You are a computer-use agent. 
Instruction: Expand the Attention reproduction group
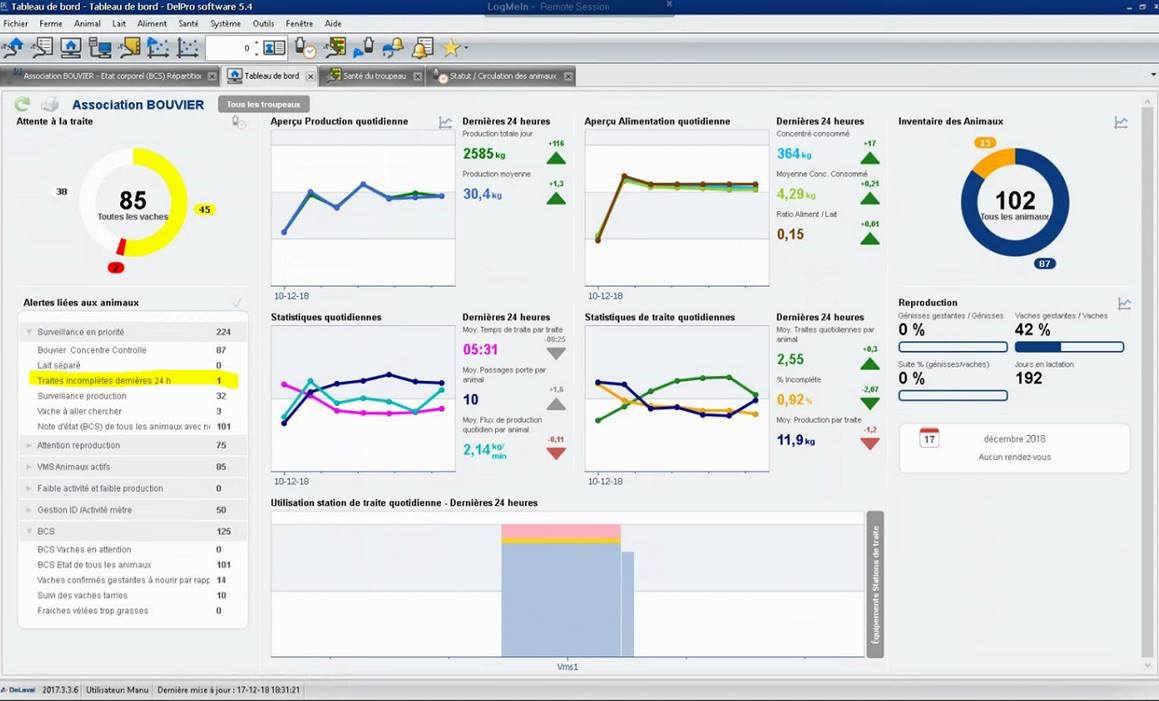(29, 445)
